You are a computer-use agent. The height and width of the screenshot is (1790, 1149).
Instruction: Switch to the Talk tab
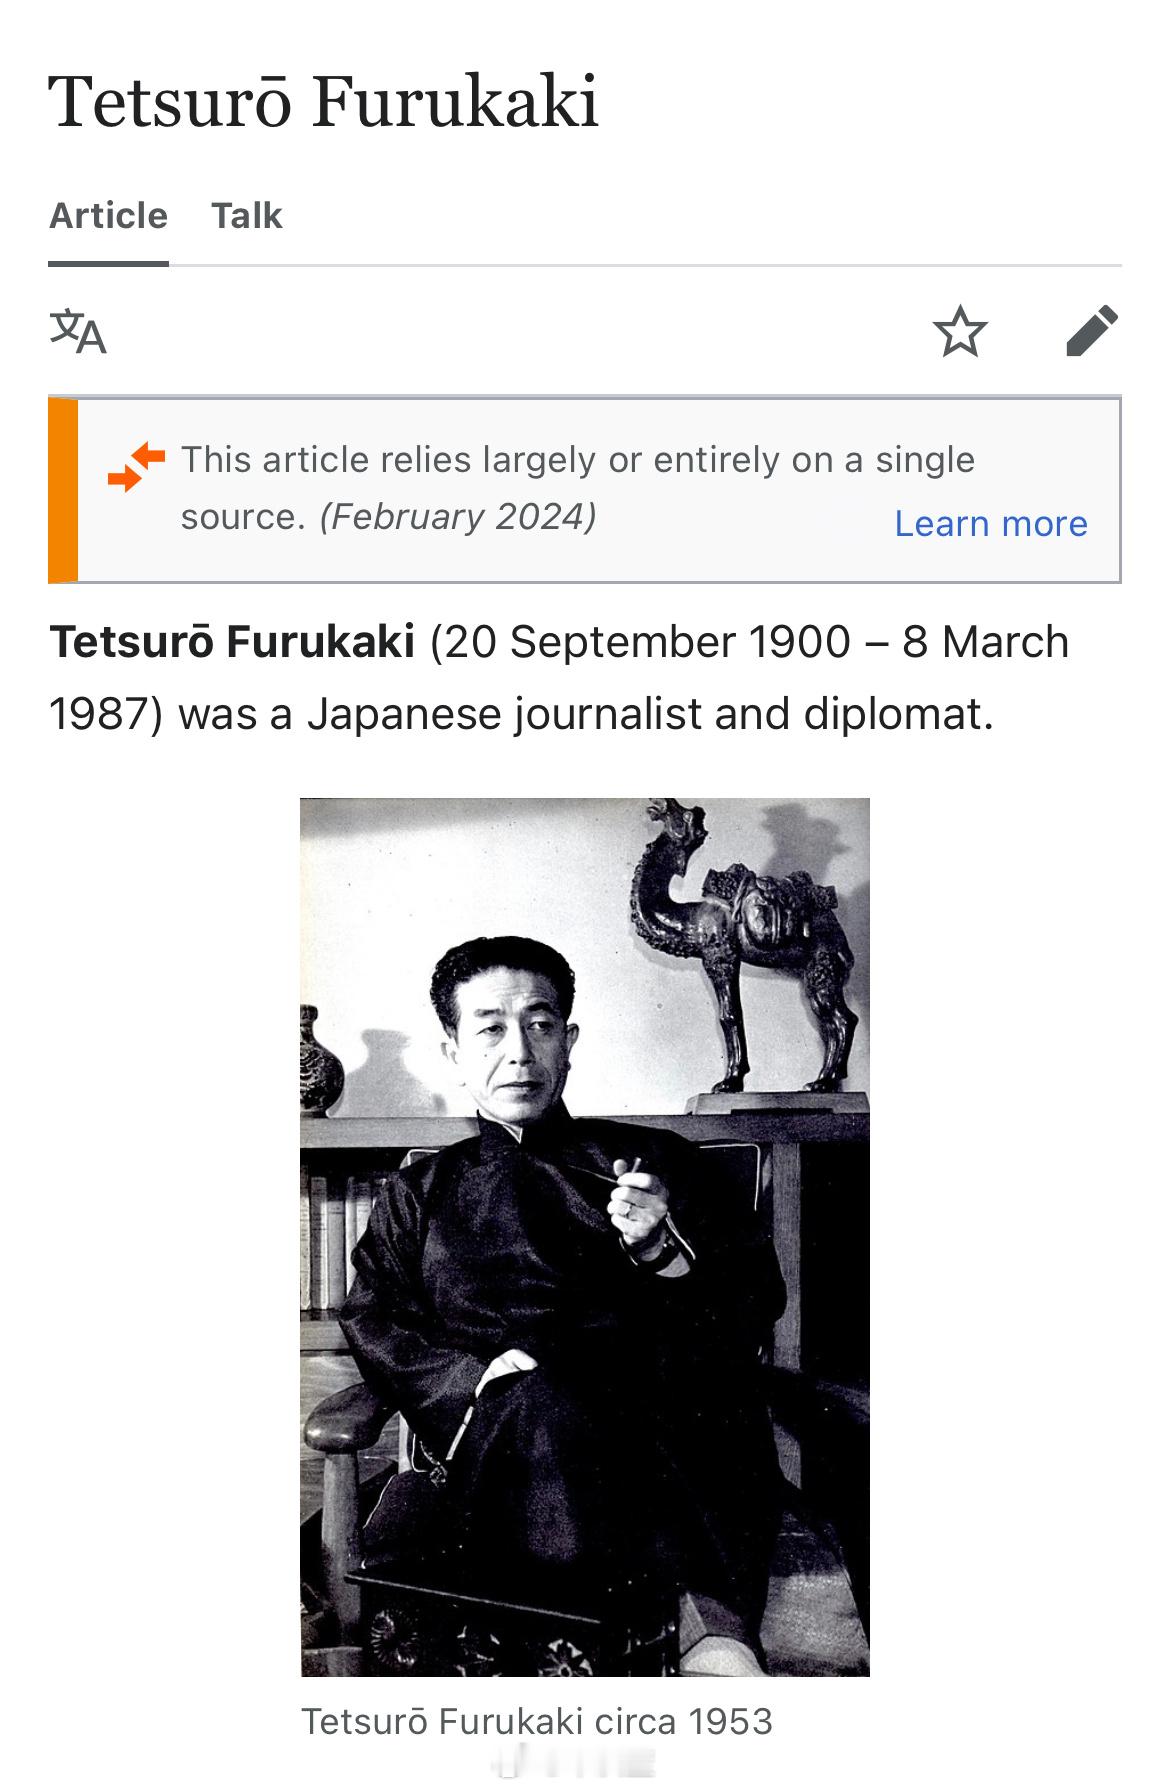tap(247, 216)
